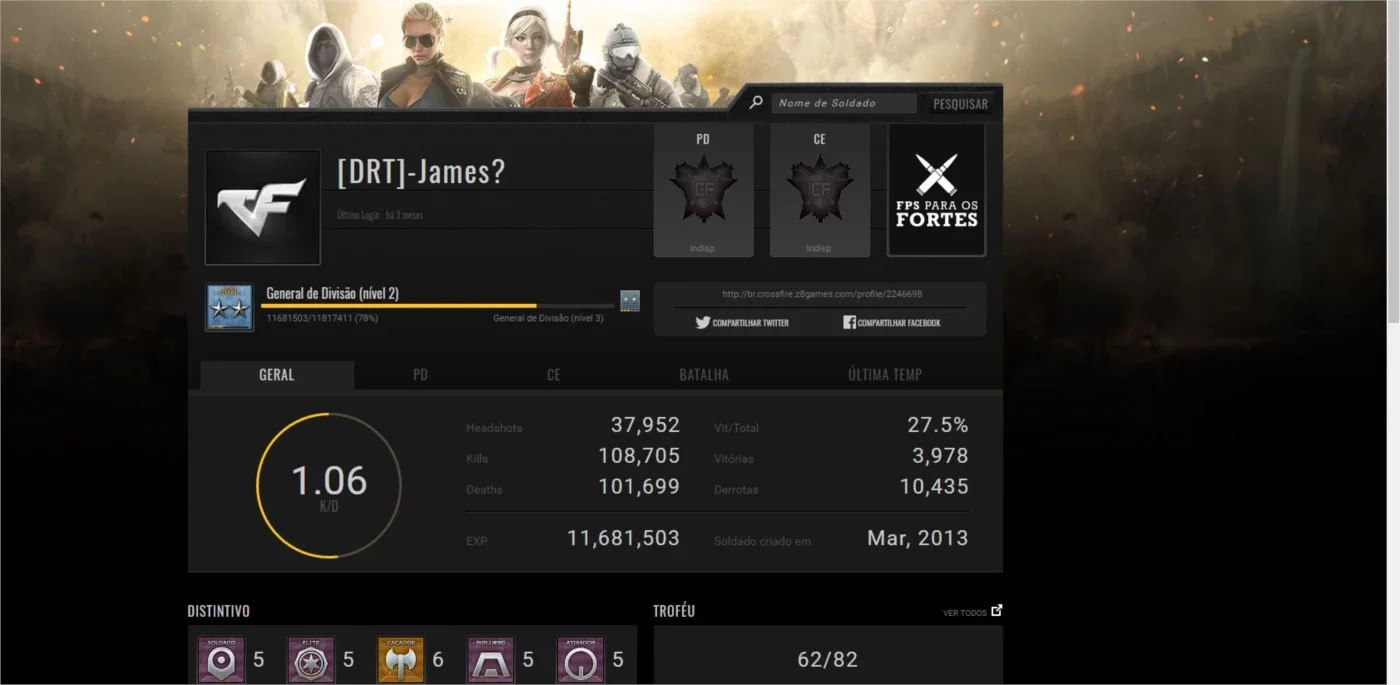Click the Atirador distinctive badge icon
Screen dimensions: 1400x685
[x=581, y=660]
